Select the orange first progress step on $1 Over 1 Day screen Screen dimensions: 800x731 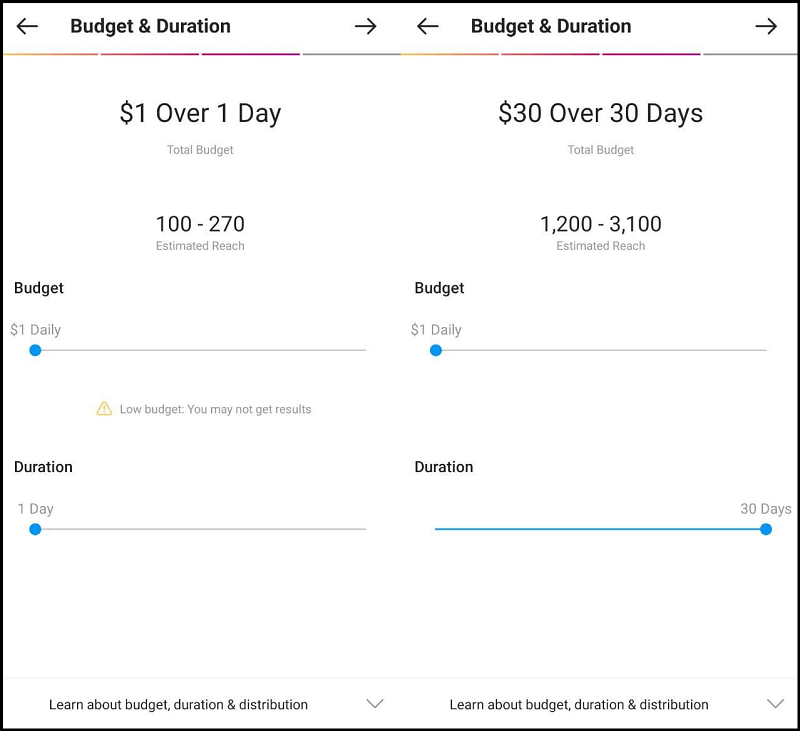coord(50,54)
